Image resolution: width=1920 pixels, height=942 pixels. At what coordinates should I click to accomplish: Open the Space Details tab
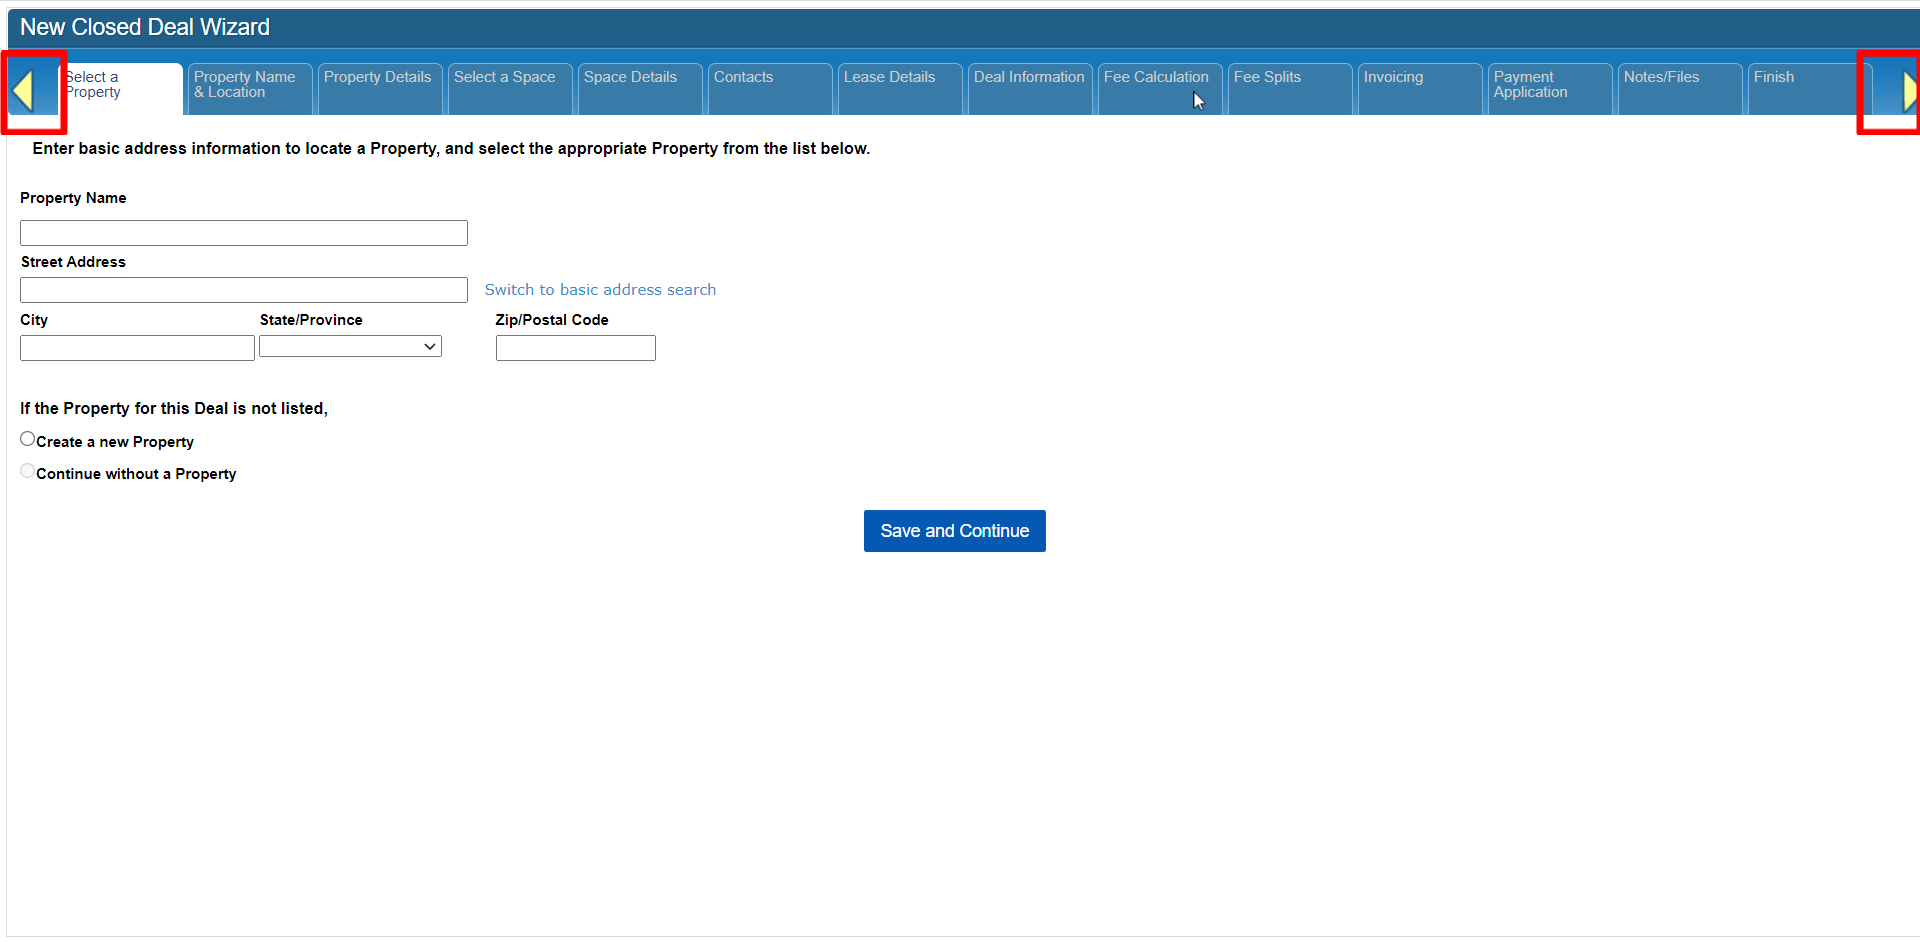click(639, 87)
